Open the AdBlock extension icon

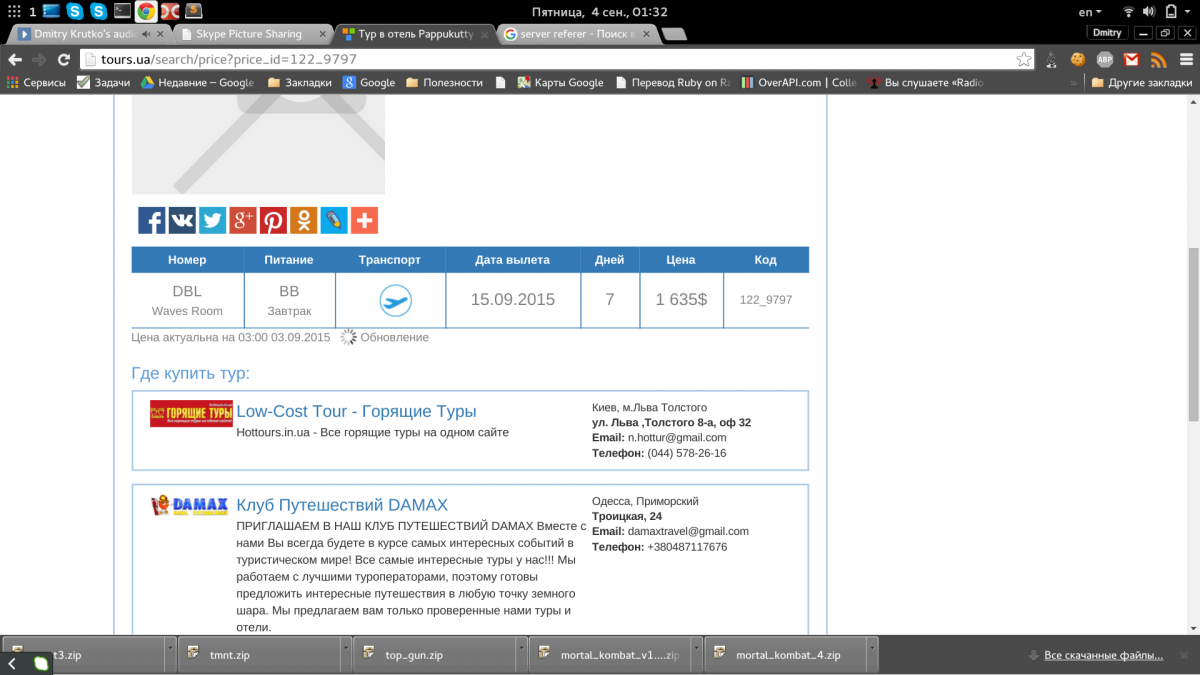[x=1105, y=59]
